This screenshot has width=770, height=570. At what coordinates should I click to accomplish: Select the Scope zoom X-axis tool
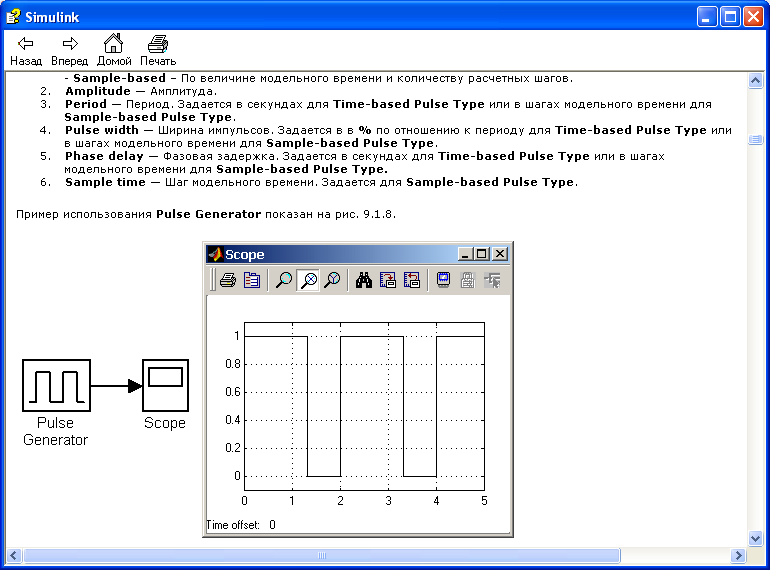point(308,280)
